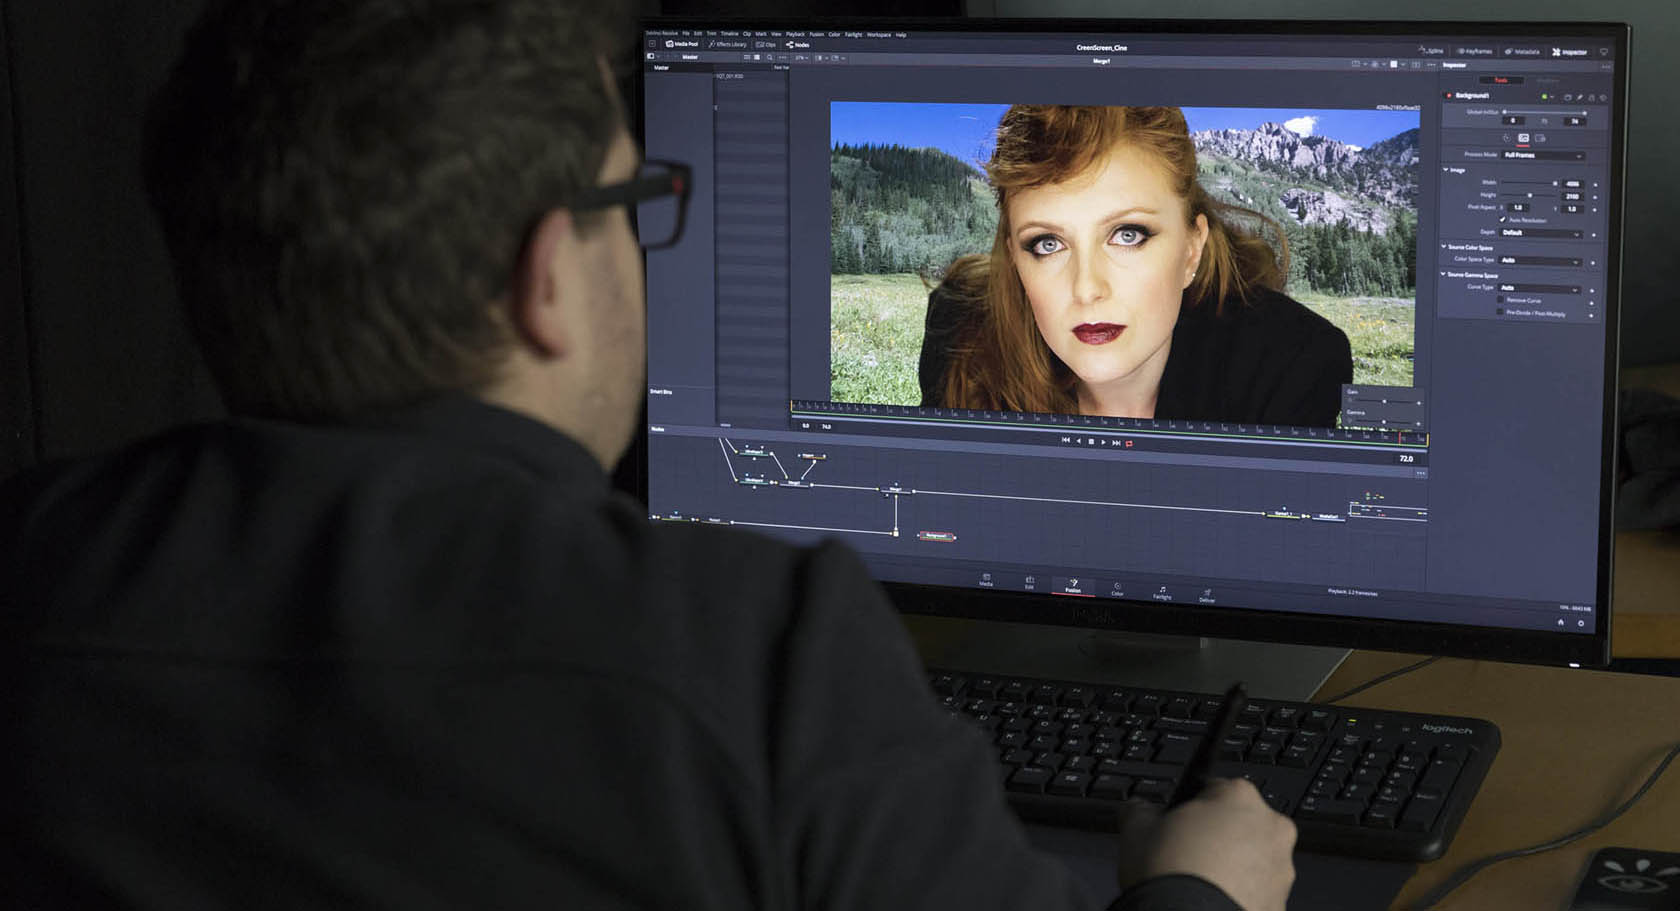Click the lock icon in Inspector header
Screen dimensions: 1680x911
(x=1591, y=98)
